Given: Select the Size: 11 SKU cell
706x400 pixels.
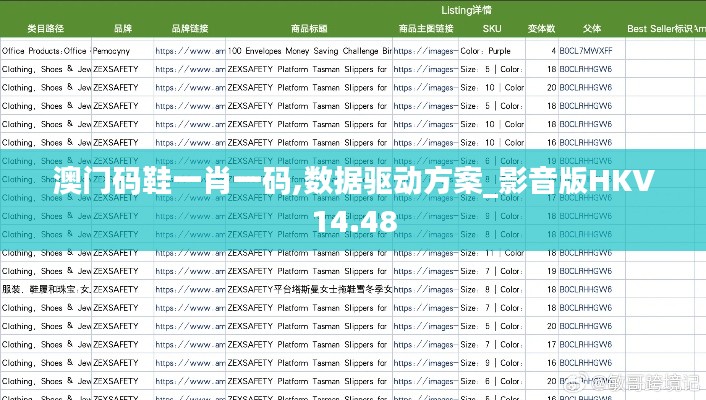Looking at the screenshot, I should point(492,253).
